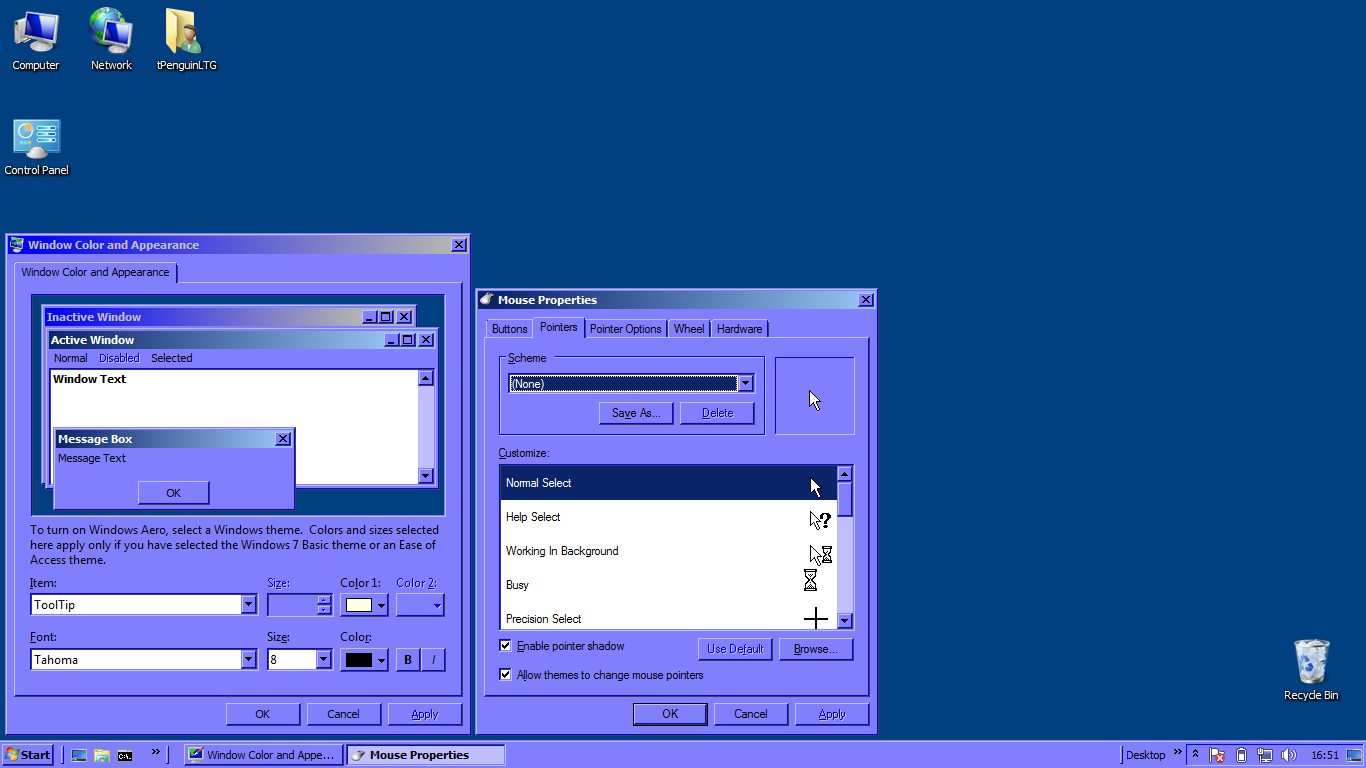Click the taskbar clock showing 16:51
Image resolution: width=1366 pixels, height=768 pixels.
[1325, 755]
